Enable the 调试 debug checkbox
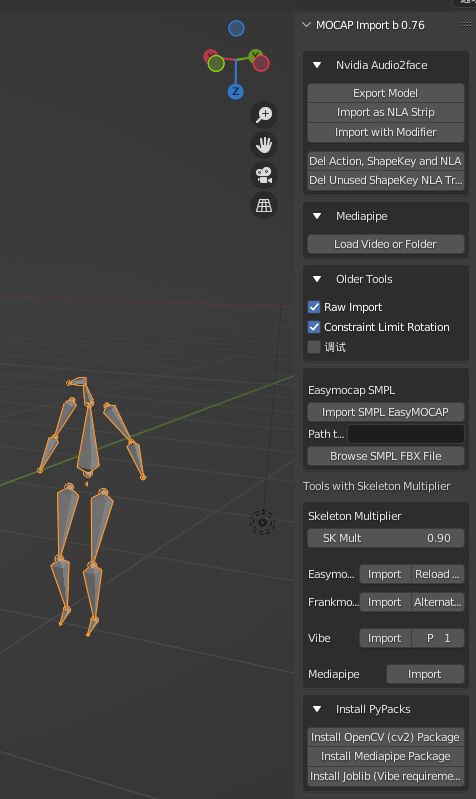The width and height of the screenshot is (476, 799). (x=314, y=347)
